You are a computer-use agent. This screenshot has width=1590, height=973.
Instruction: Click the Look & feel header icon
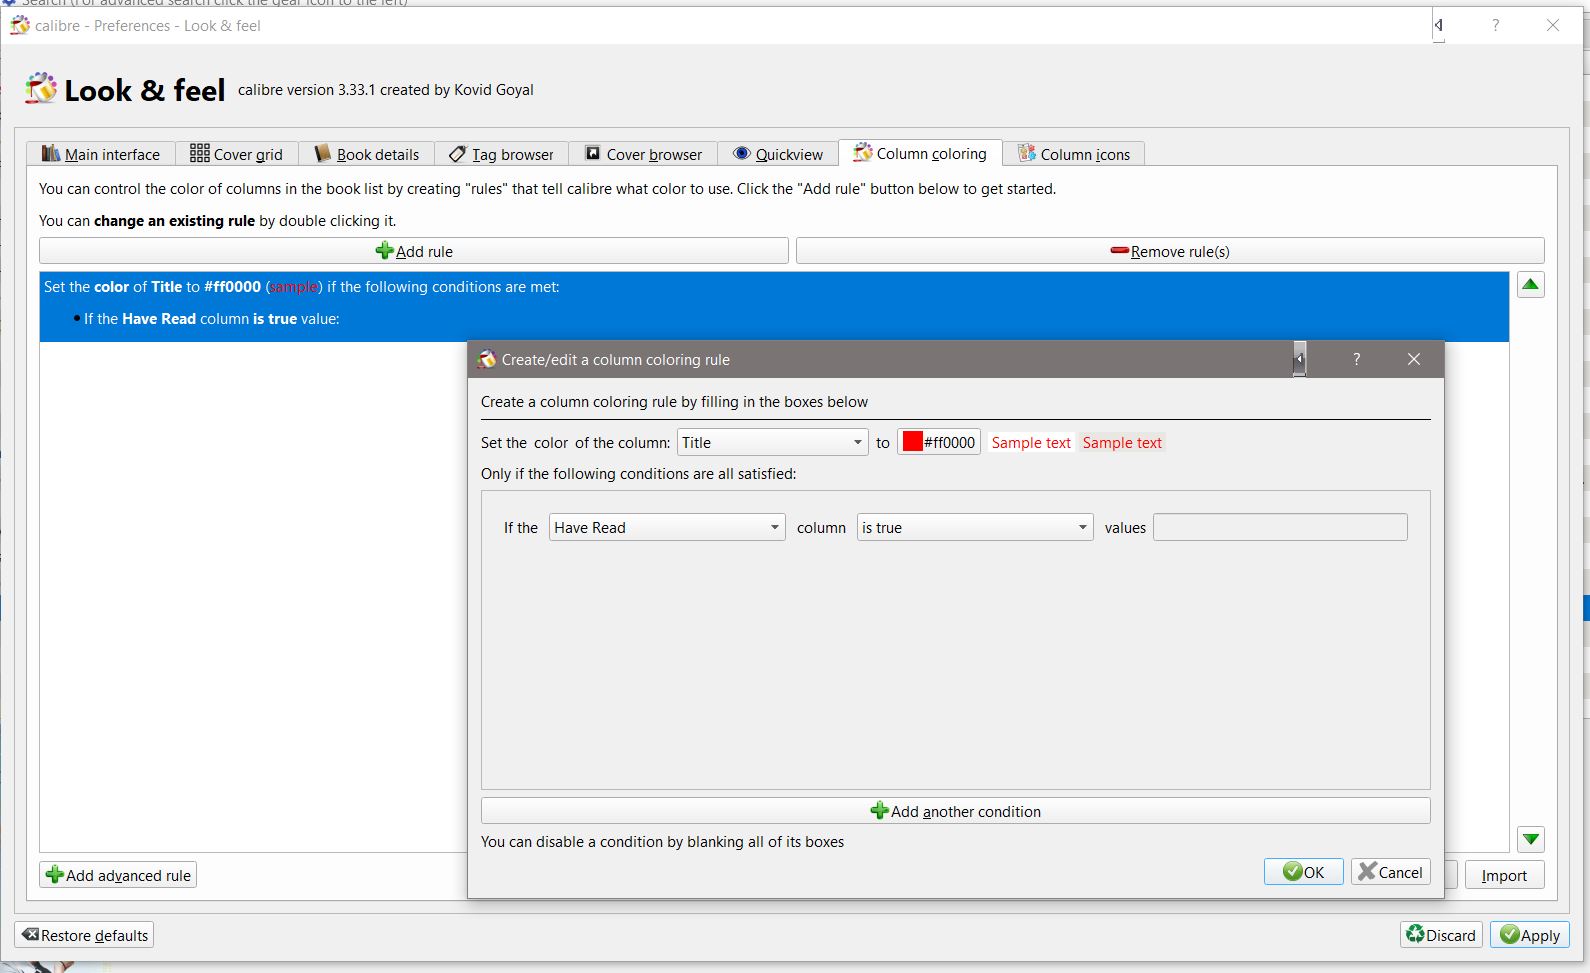[41, 89]
